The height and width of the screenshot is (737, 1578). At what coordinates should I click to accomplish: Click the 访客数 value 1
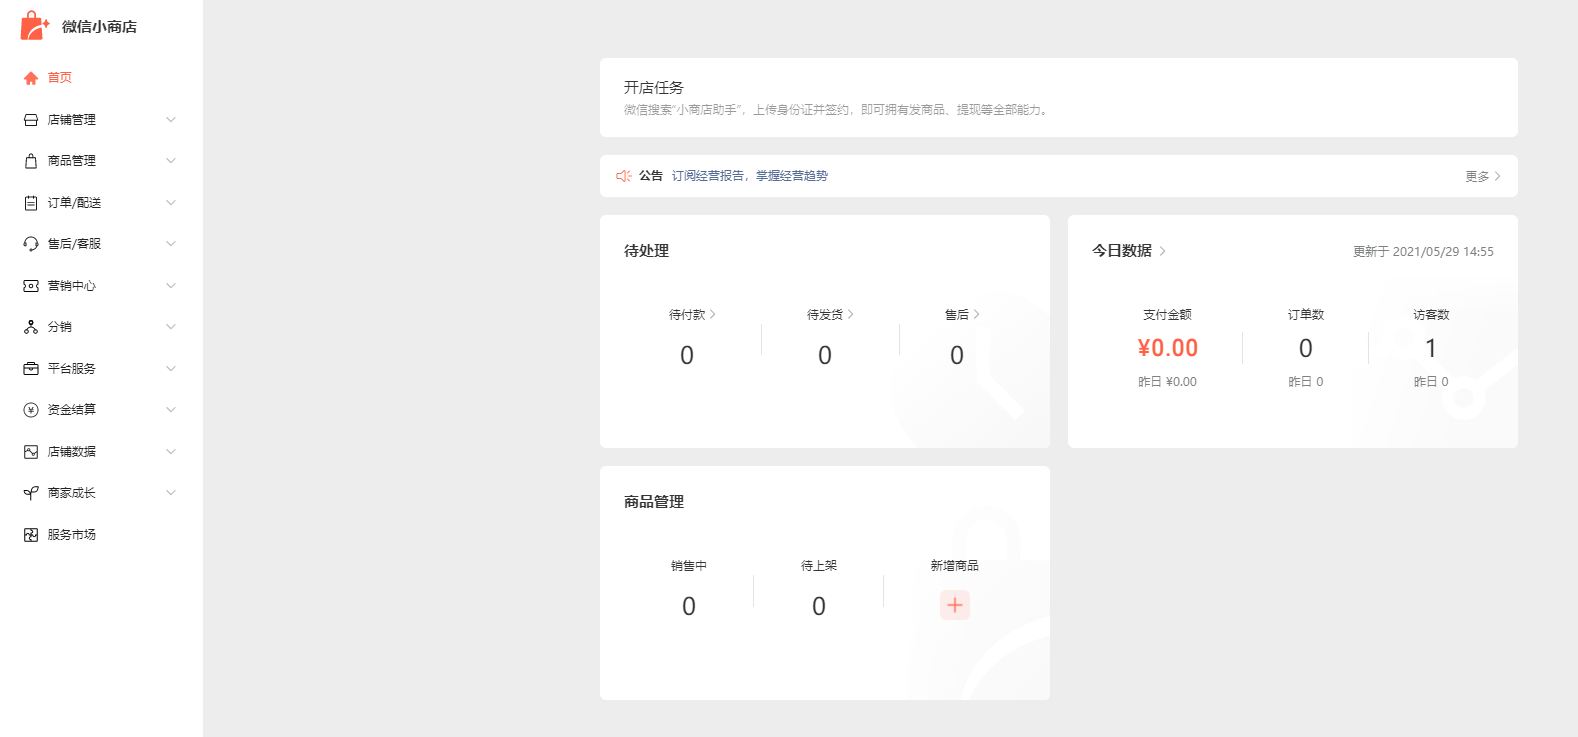click(1431, 348)
